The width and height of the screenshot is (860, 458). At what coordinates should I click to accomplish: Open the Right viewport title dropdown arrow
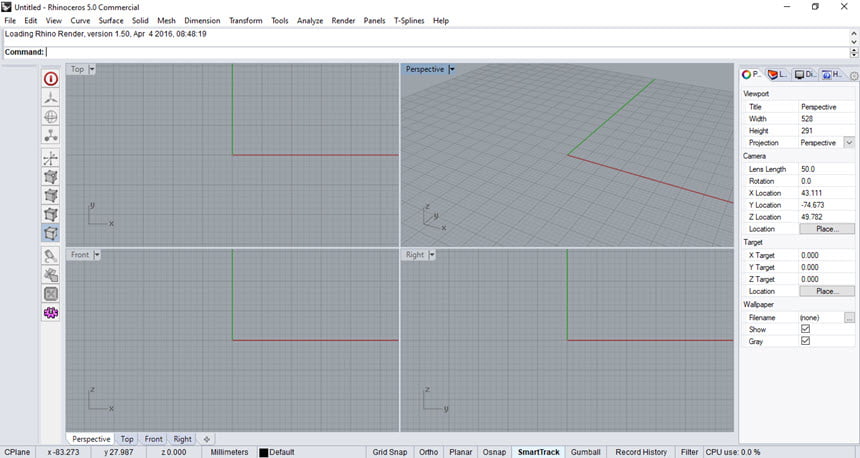[432, 255]
